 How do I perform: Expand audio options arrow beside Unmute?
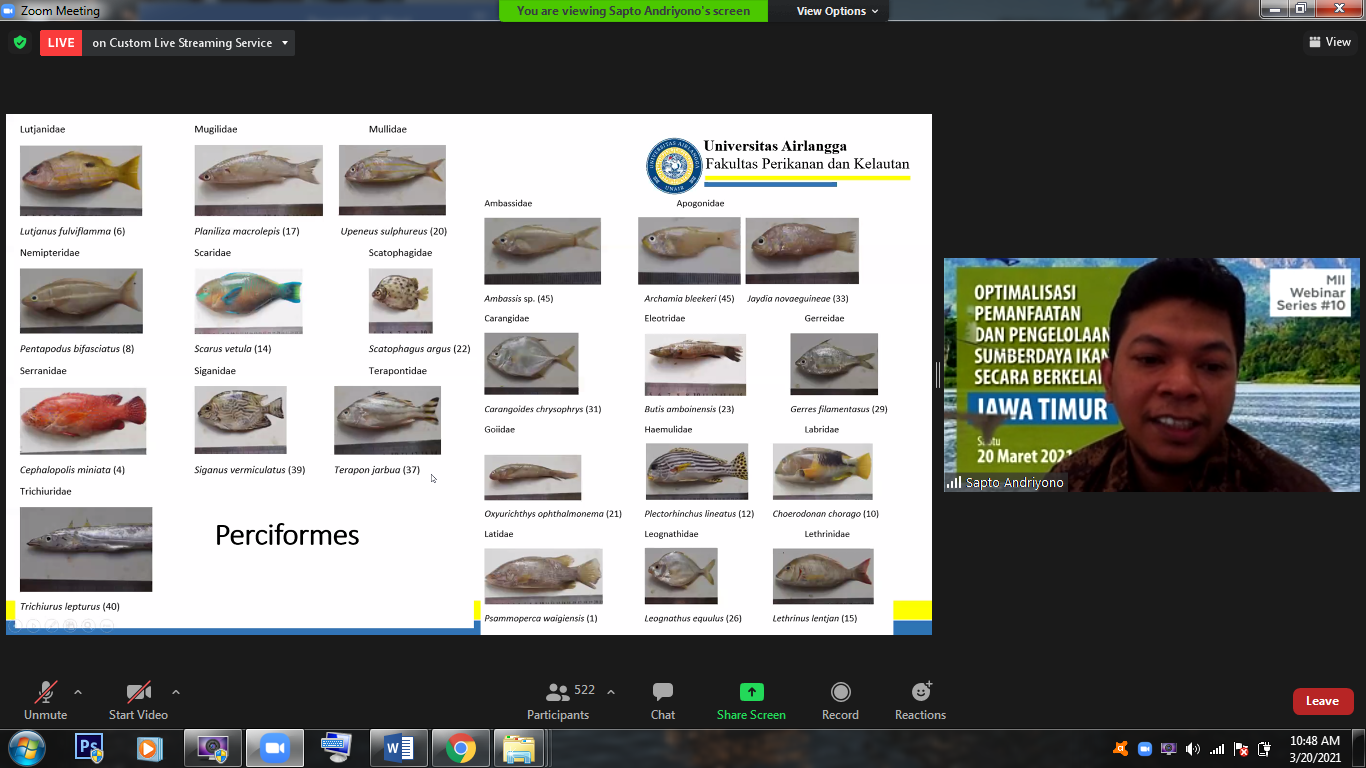coord(78,692)
